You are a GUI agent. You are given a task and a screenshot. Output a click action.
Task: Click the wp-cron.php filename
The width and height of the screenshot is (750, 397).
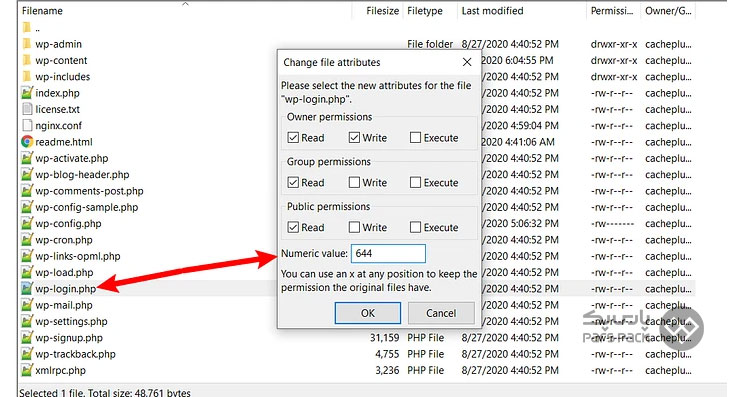(64, 240)
